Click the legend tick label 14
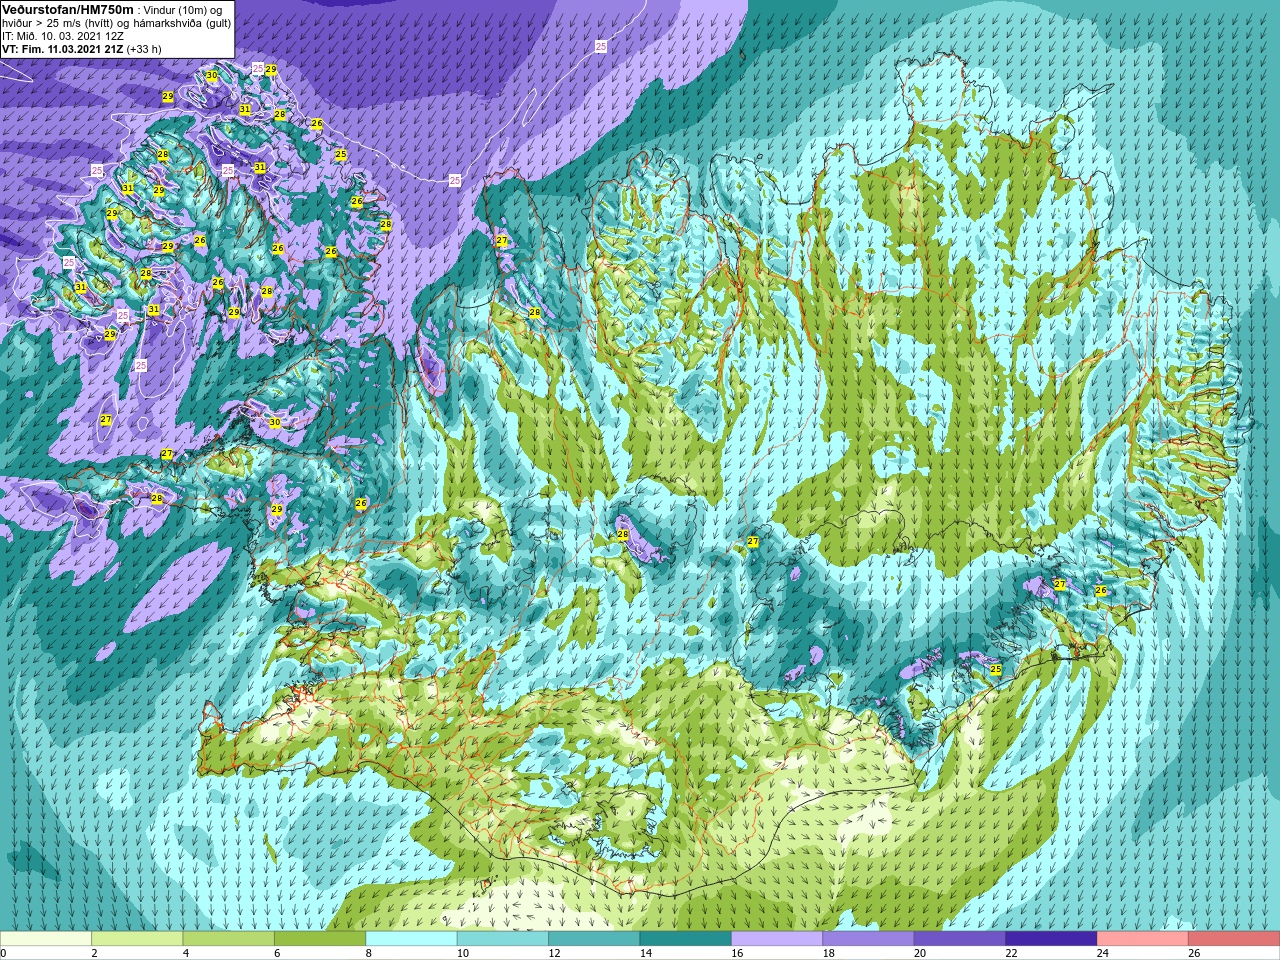The width and height of the screenshot is (1280, 960). [x=646, y=954]
